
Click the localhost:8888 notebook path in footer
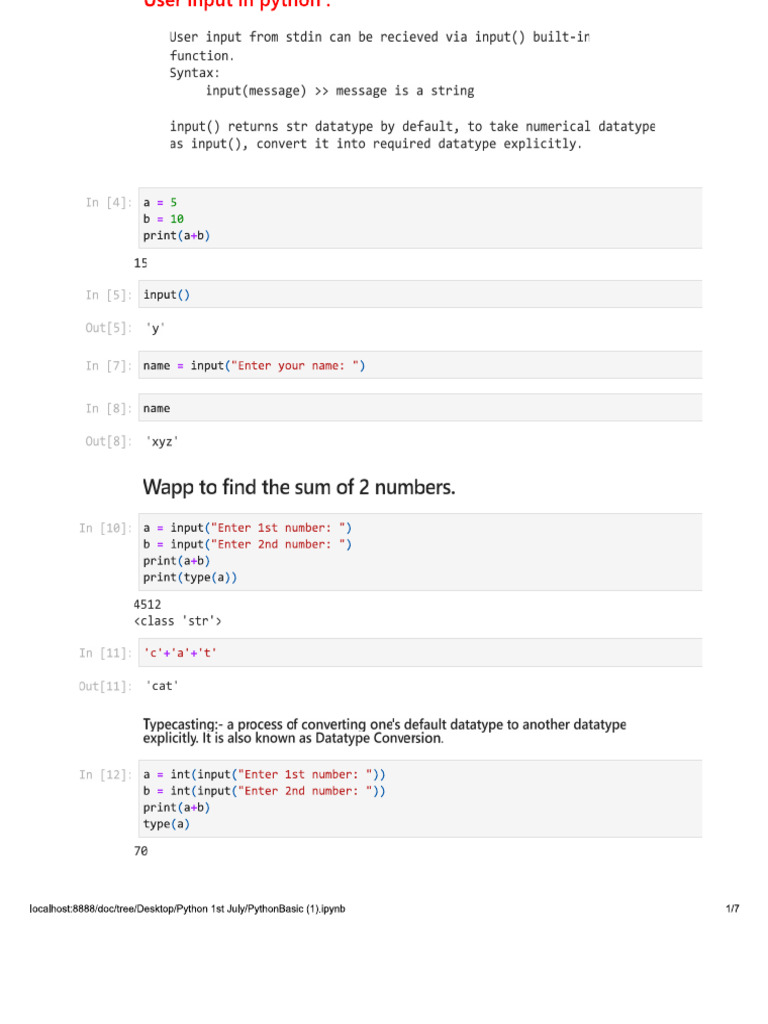pyautogui.click(x=187, y=908)
